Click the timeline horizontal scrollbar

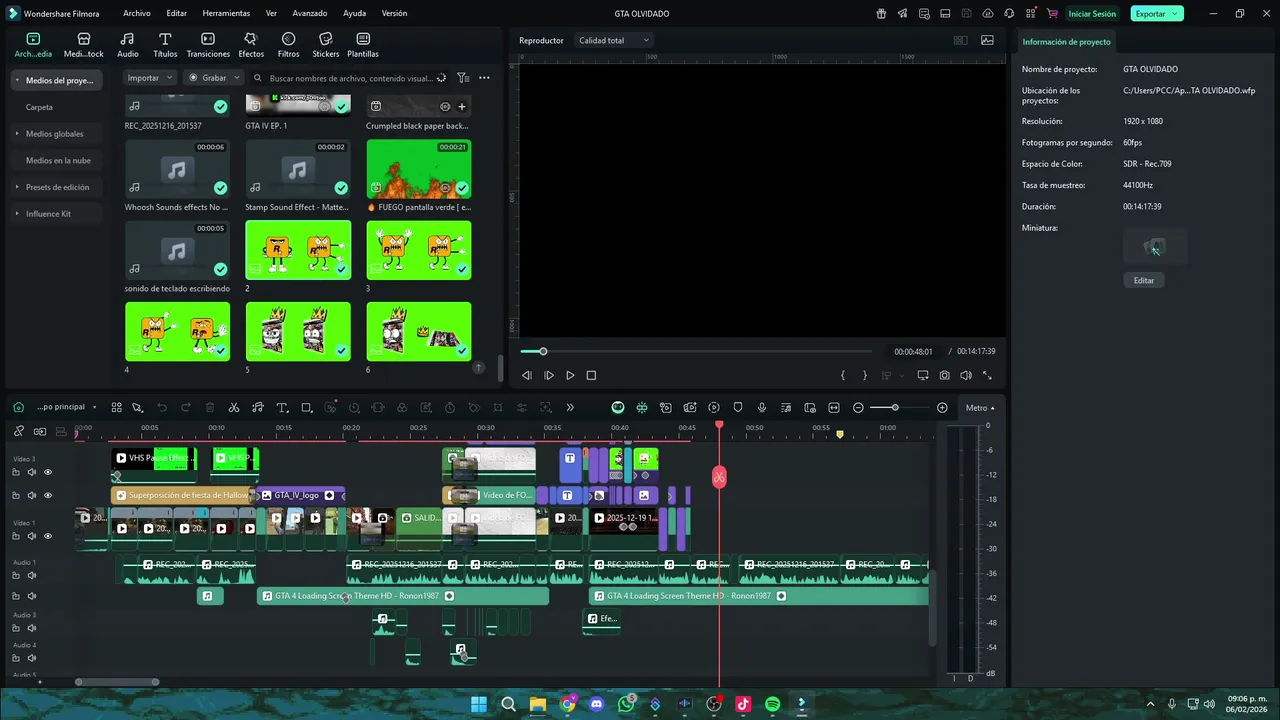pos(117,682)
